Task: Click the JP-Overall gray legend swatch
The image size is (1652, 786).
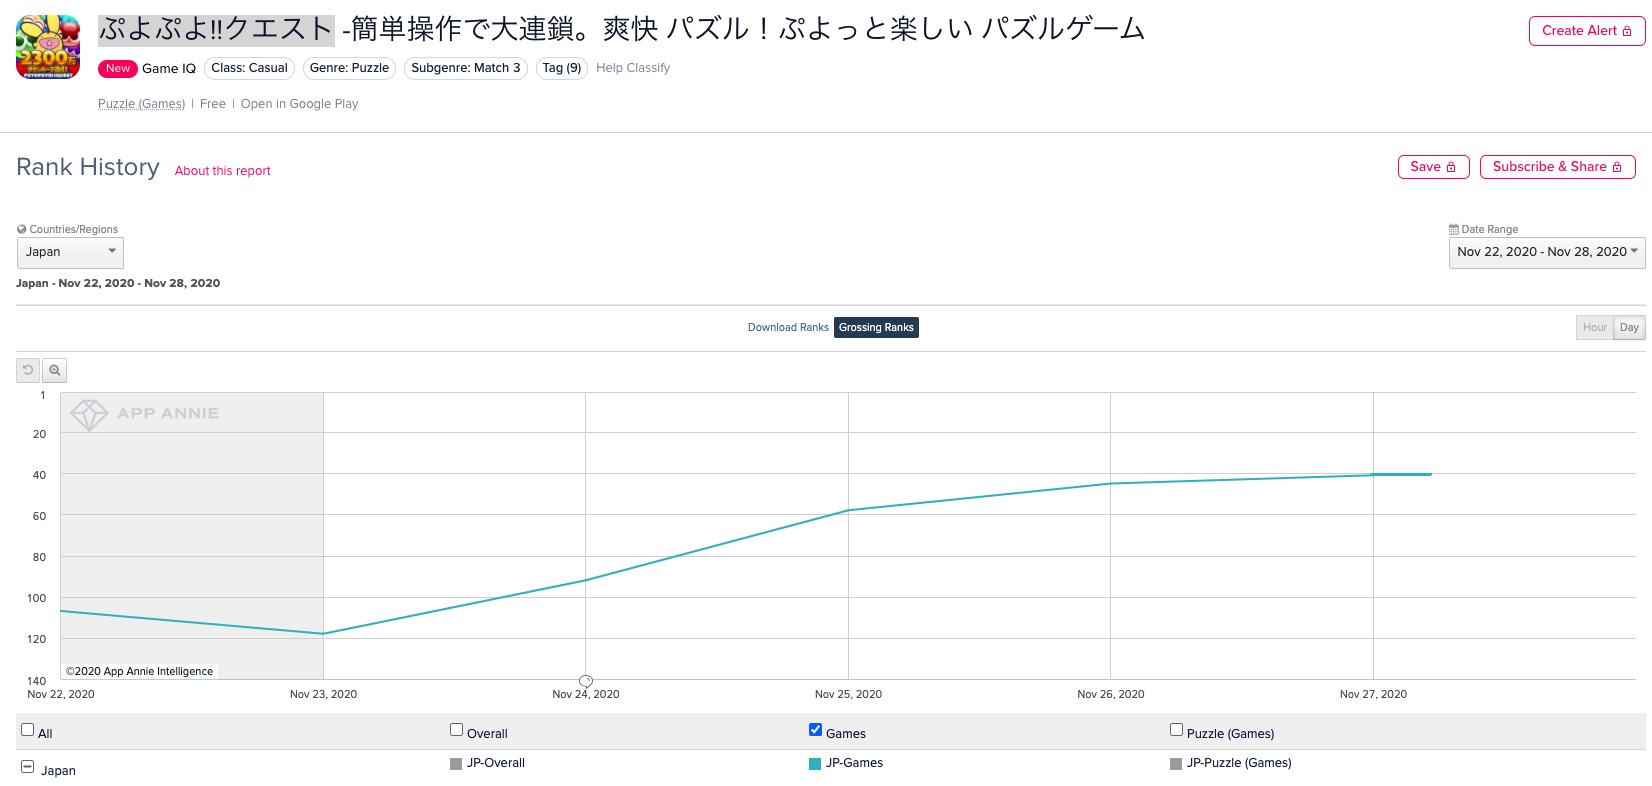Action: 456,764
